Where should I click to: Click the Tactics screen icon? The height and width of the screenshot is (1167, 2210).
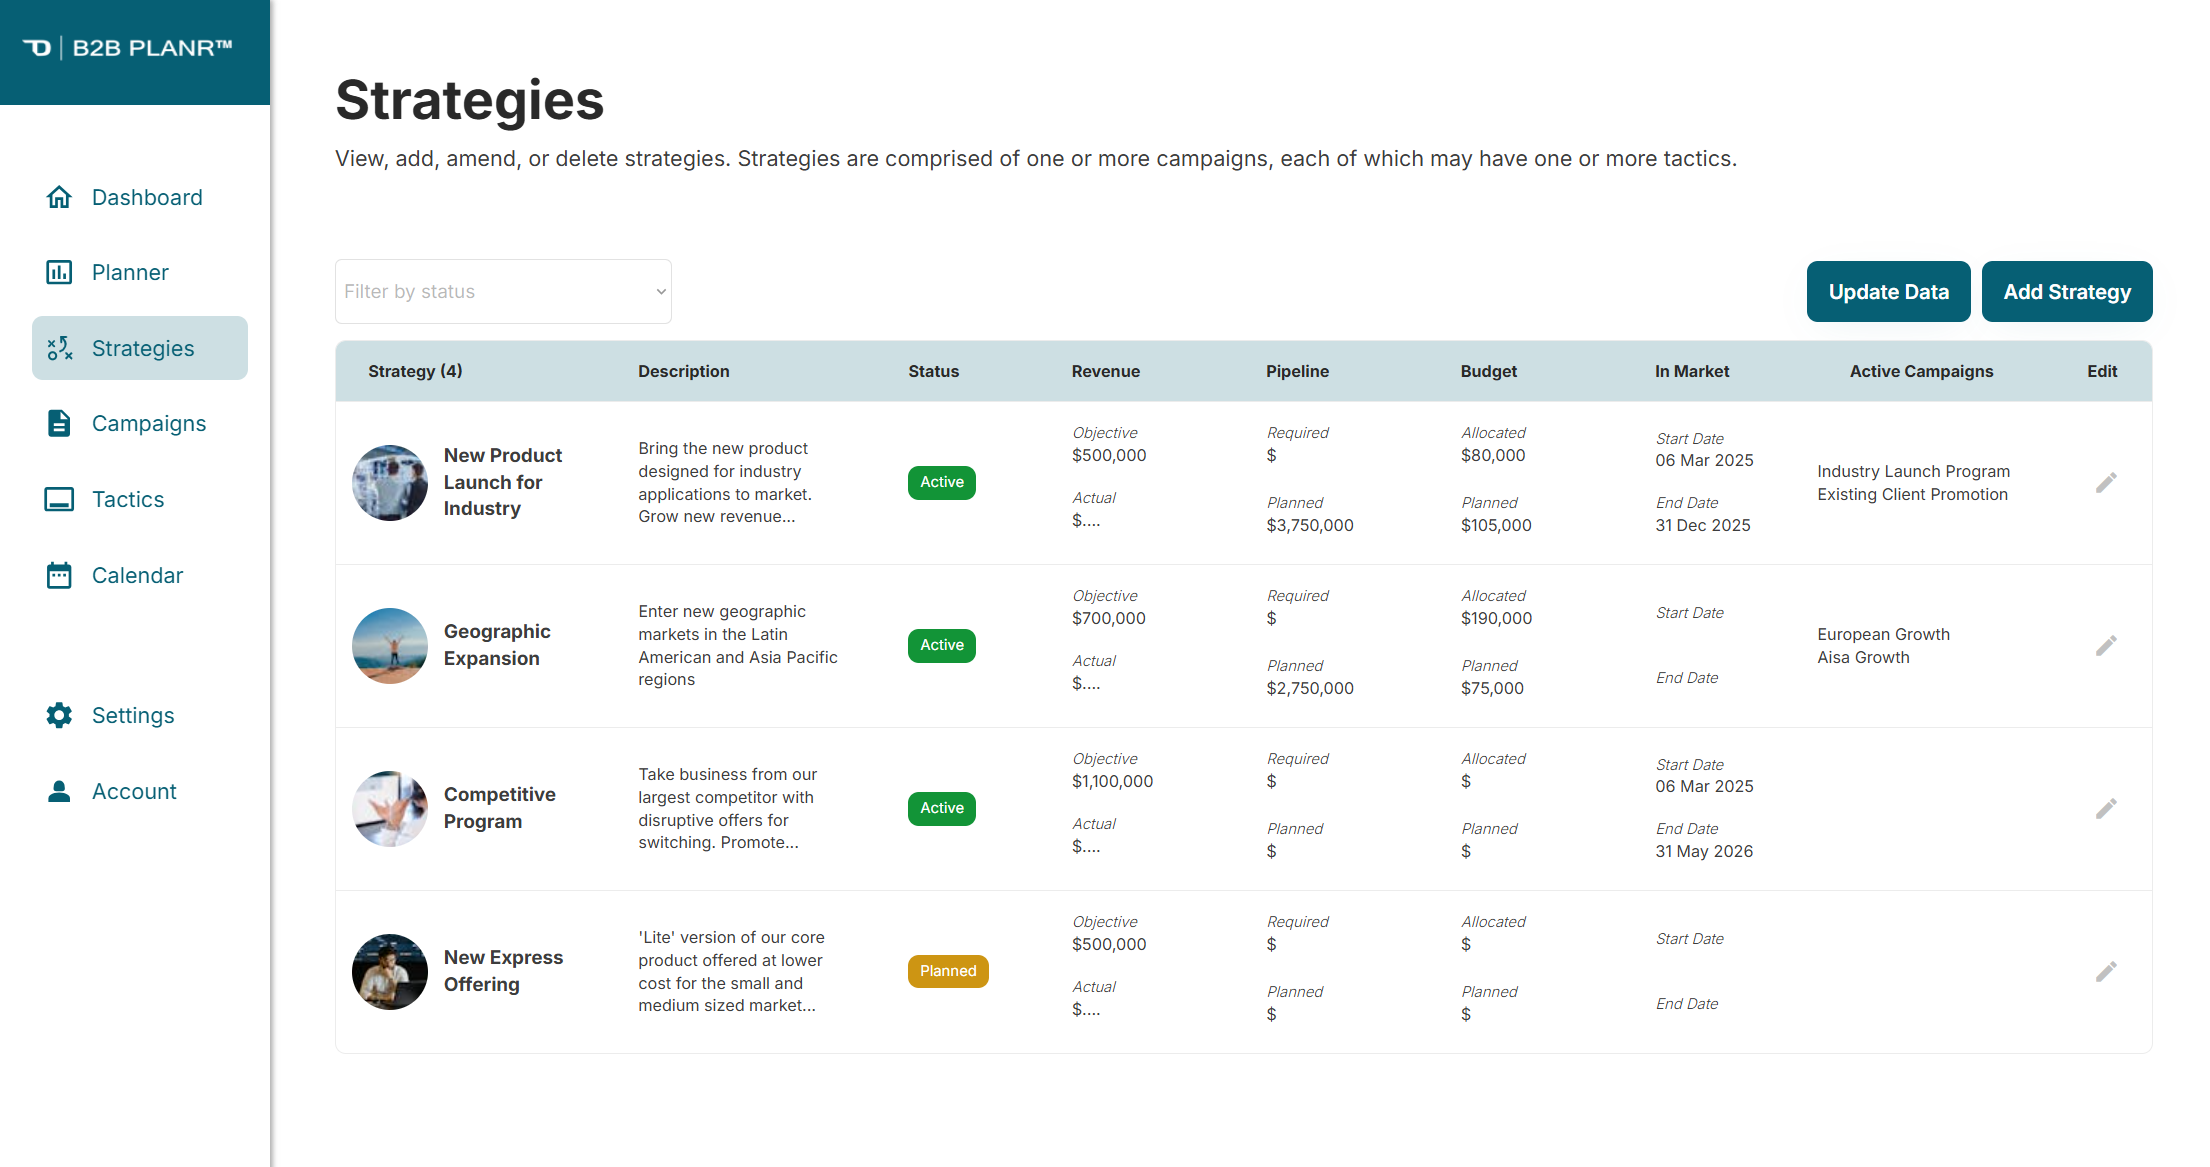[59, 499]
